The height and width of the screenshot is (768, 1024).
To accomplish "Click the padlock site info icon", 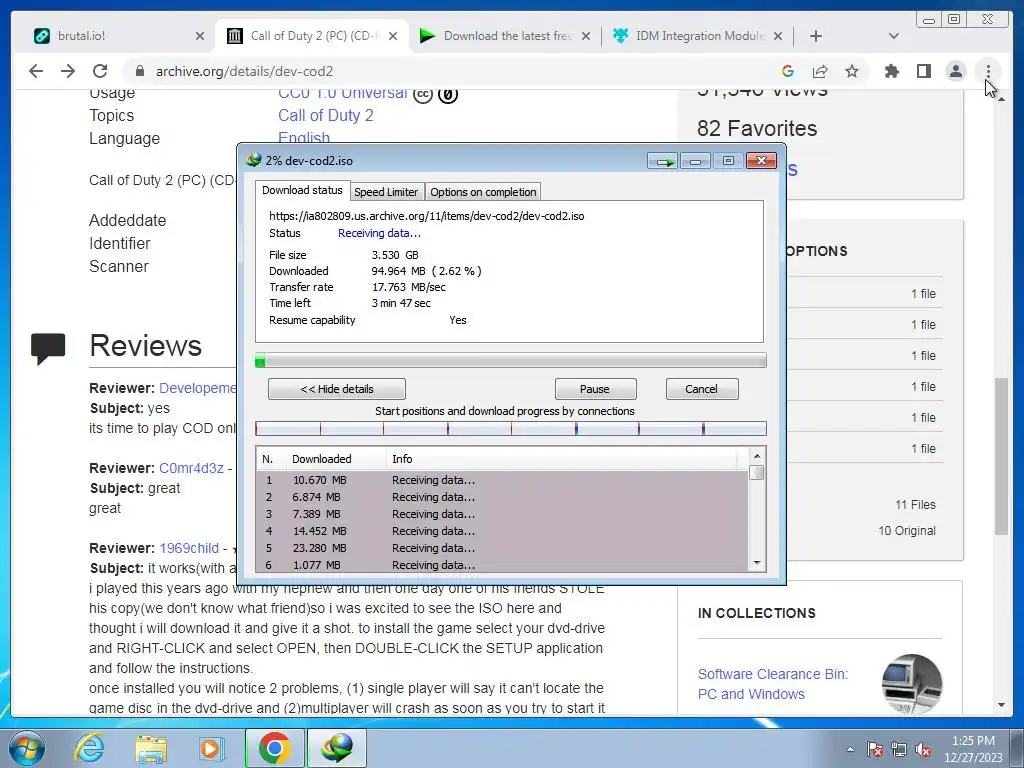I will click(139, 71).
